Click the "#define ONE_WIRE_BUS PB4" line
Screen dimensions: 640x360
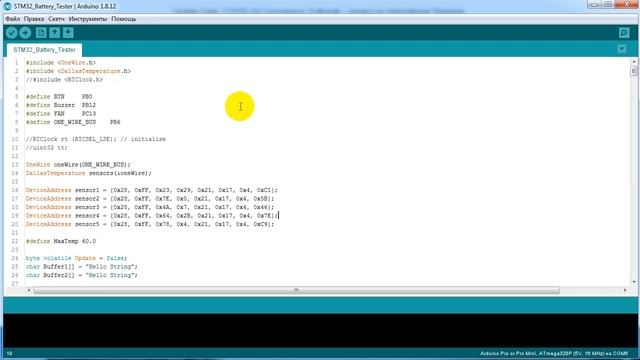coord(73,122)
